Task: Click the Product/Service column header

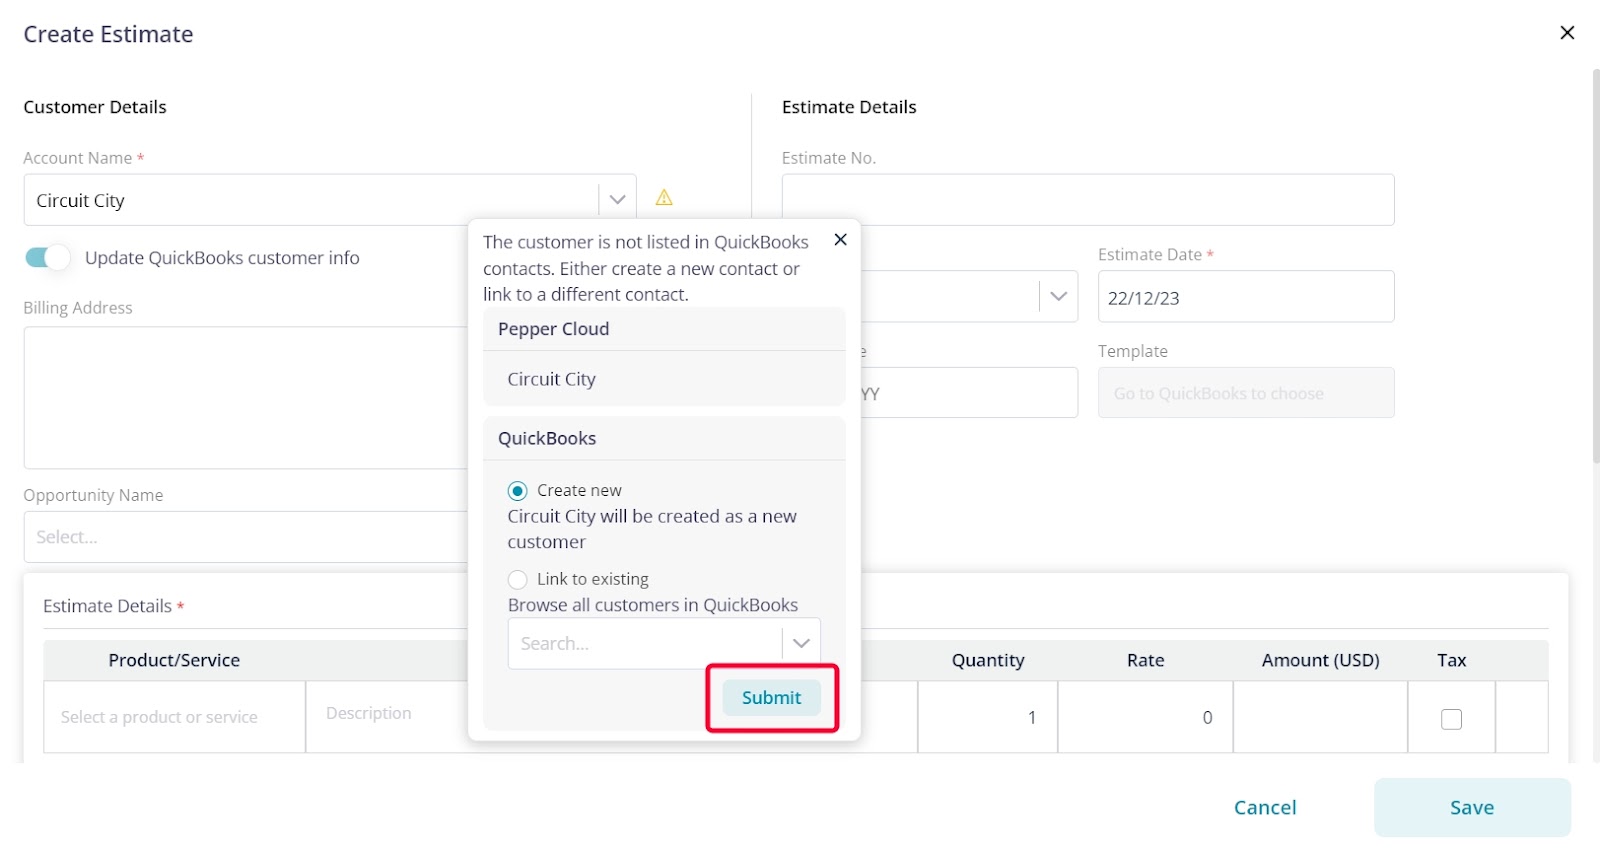Action: point(174,661)
